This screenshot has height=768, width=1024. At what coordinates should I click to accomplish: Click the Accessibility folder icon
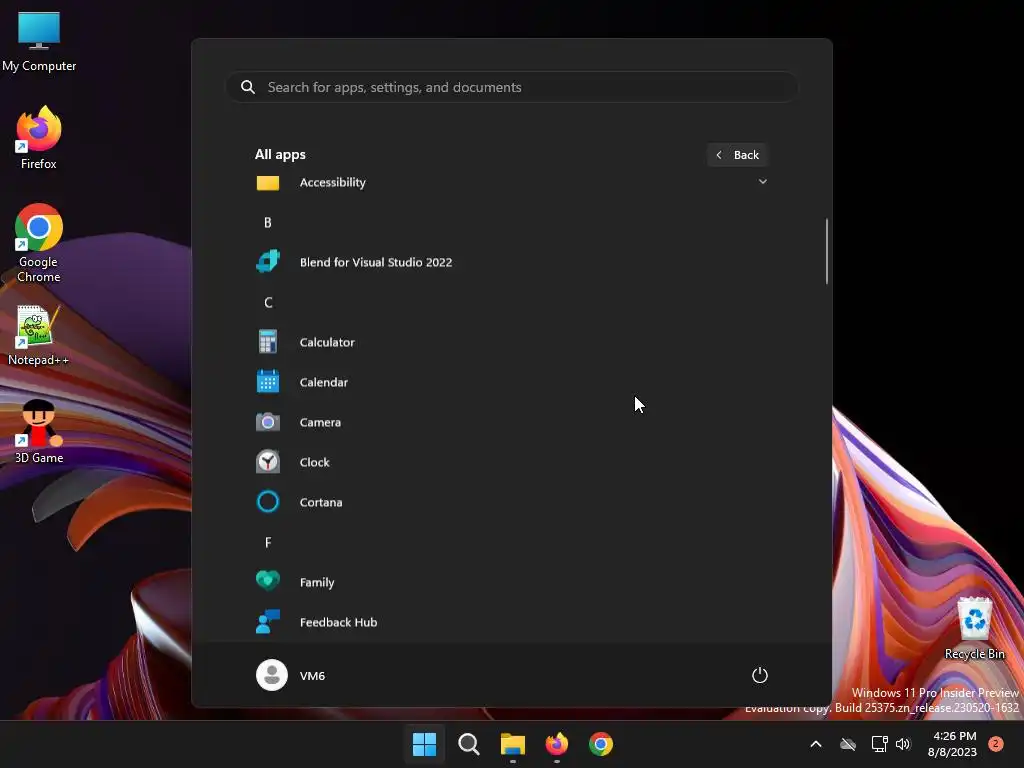click(268, 183)
